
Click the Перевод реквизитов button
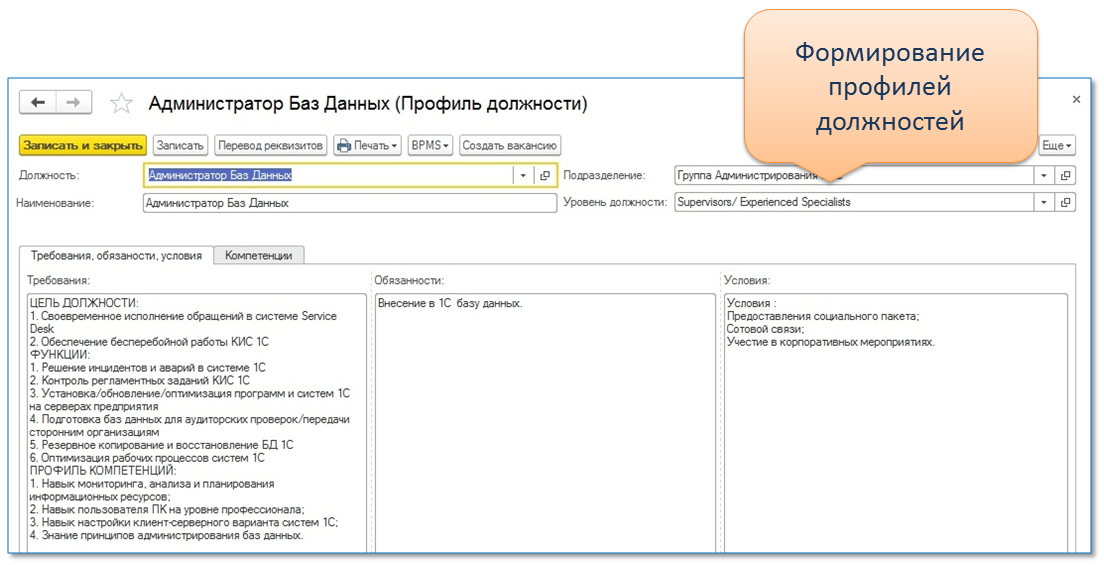[x=271, y=146]
